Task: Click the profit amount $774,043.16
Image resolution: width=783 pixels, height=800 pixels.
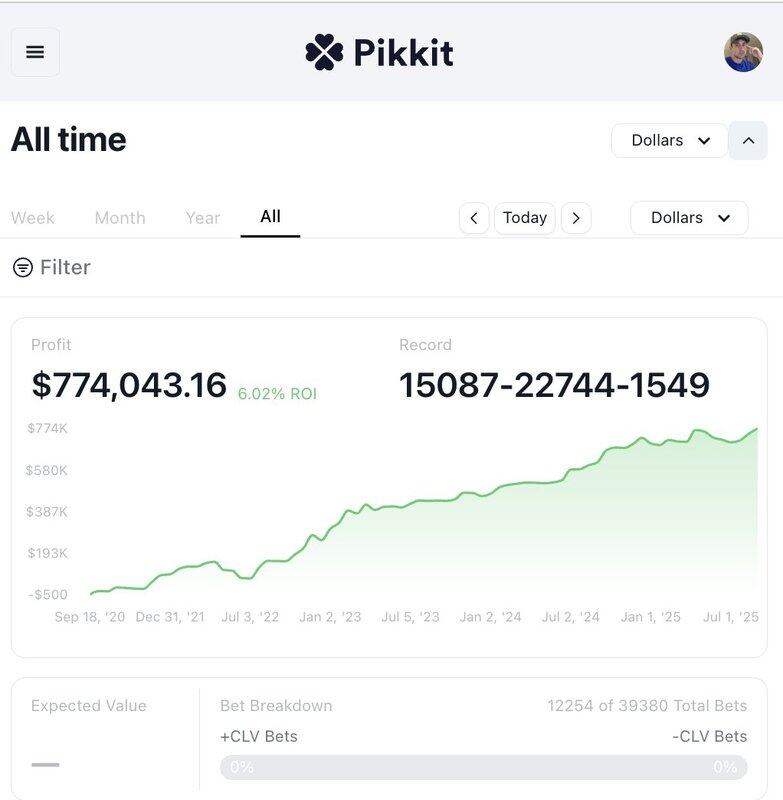Action: click(129, 385)
